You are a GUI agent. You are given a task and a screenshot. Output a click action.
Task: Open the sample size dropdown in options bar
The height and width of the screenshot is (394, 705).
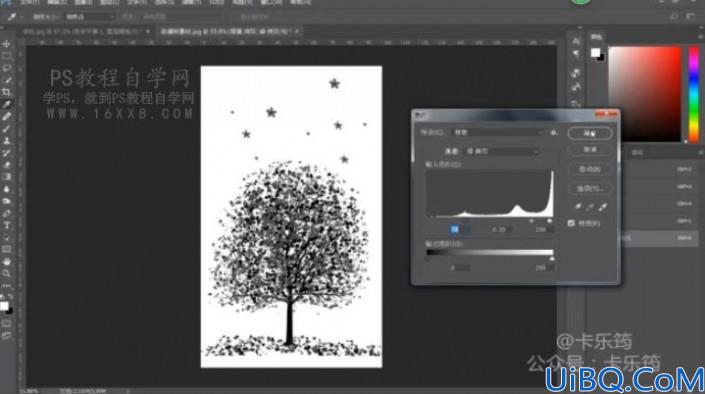89,17
